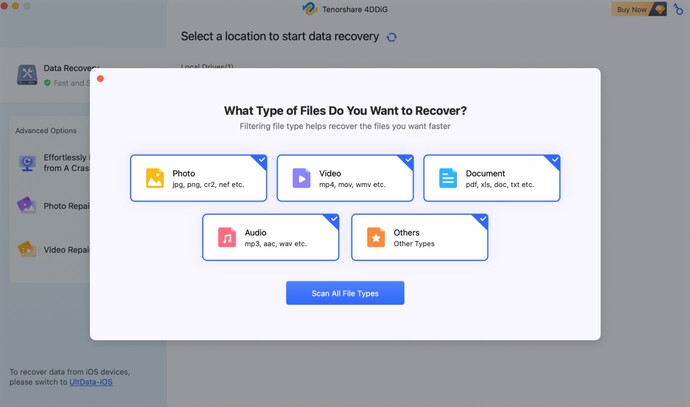The width and height of the screenshot is (690, 407).
Task: Uncheck the Photo file type checkmark
Action: point(261,160)
